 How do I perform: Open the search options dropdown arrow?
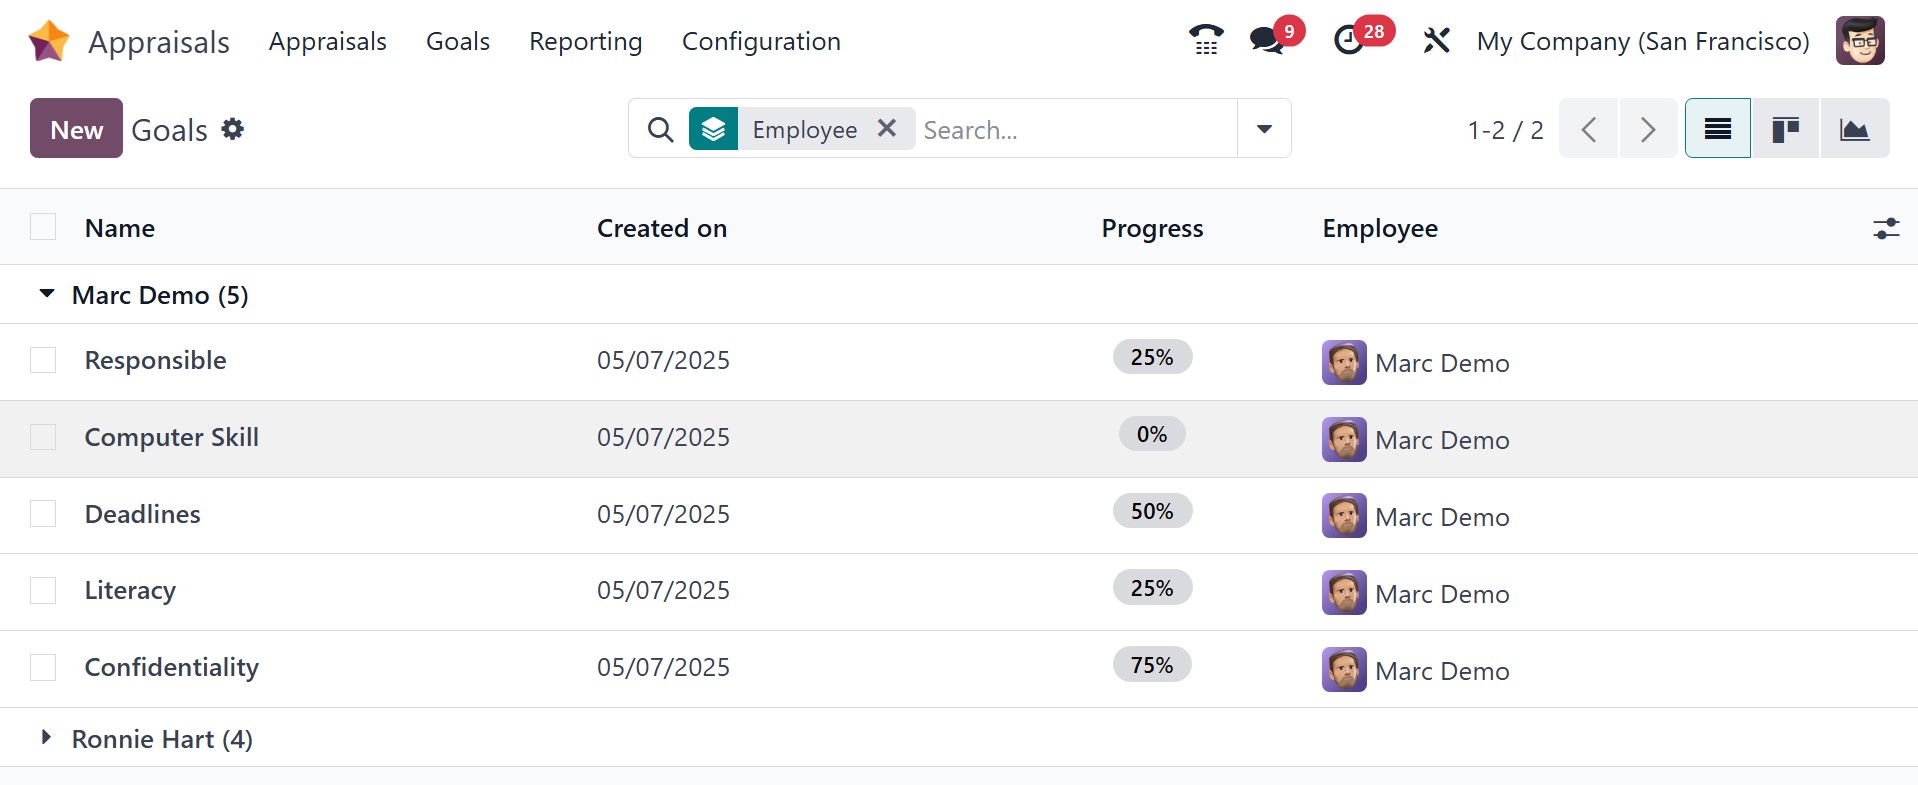pyautogui.click(x=1264, y=129)
